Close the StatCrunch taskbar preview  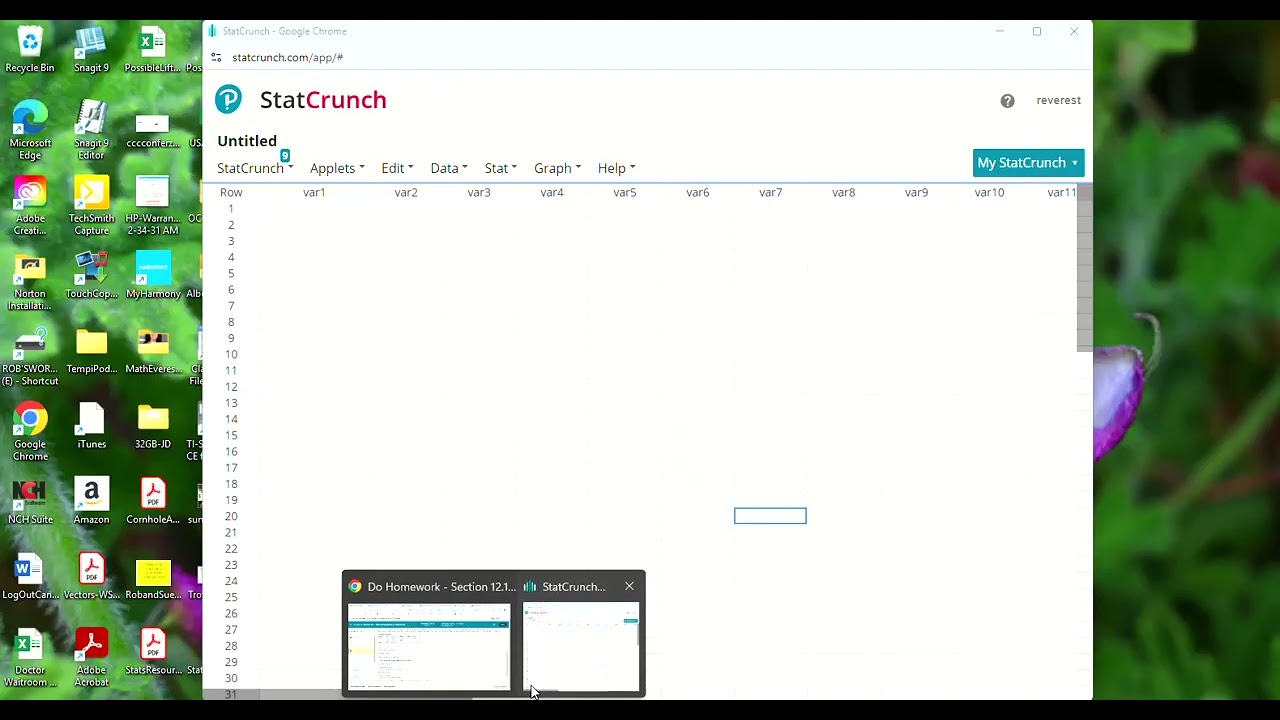pyautogui.click(x=629, y=586)
